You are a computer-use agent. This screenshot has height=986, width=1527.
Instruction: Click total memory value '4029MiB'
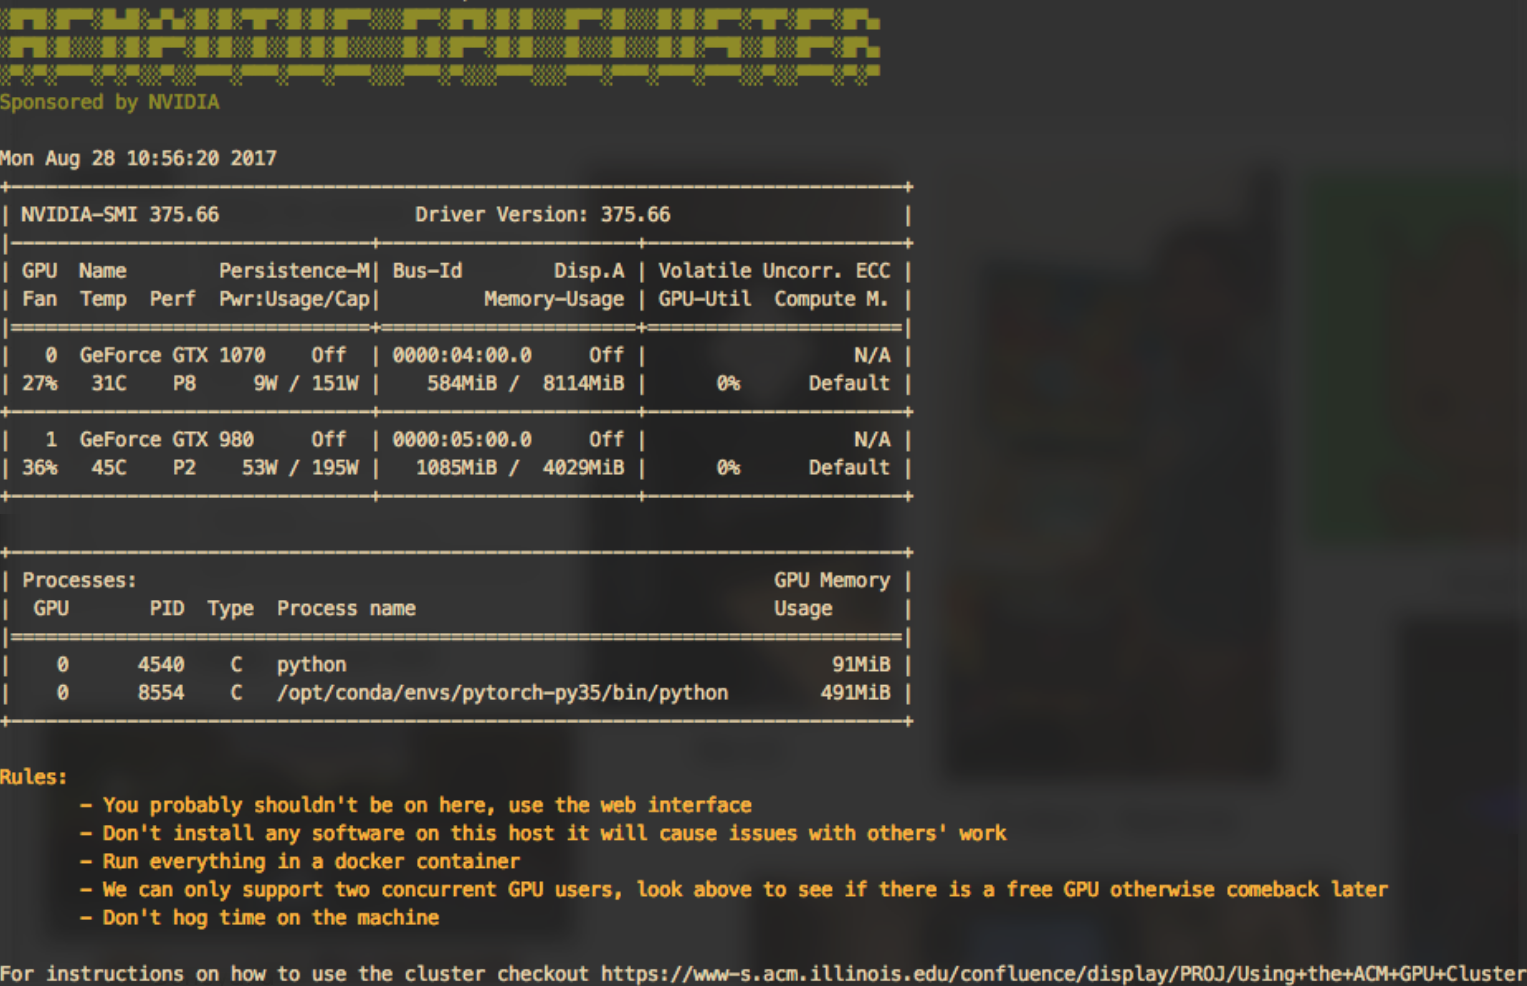(x=584, y=467)
